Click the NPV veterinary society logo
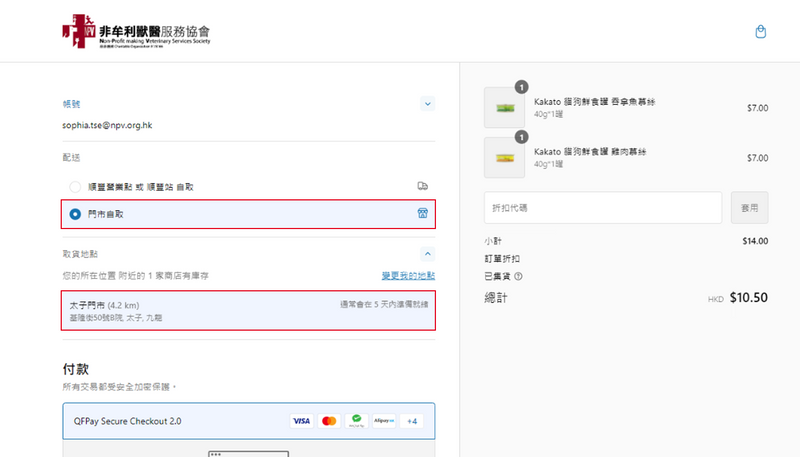Viewport: 800px width, 457px height. pos(136,32)
